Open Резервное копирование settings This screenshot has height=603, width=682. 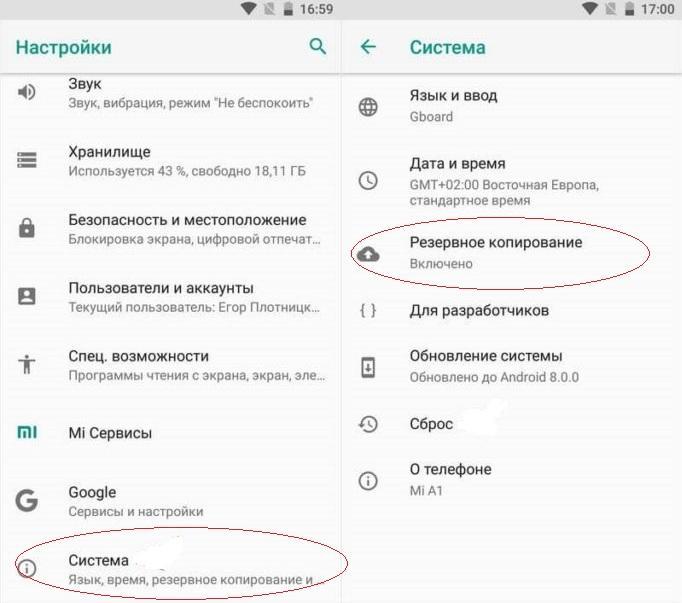512,253
